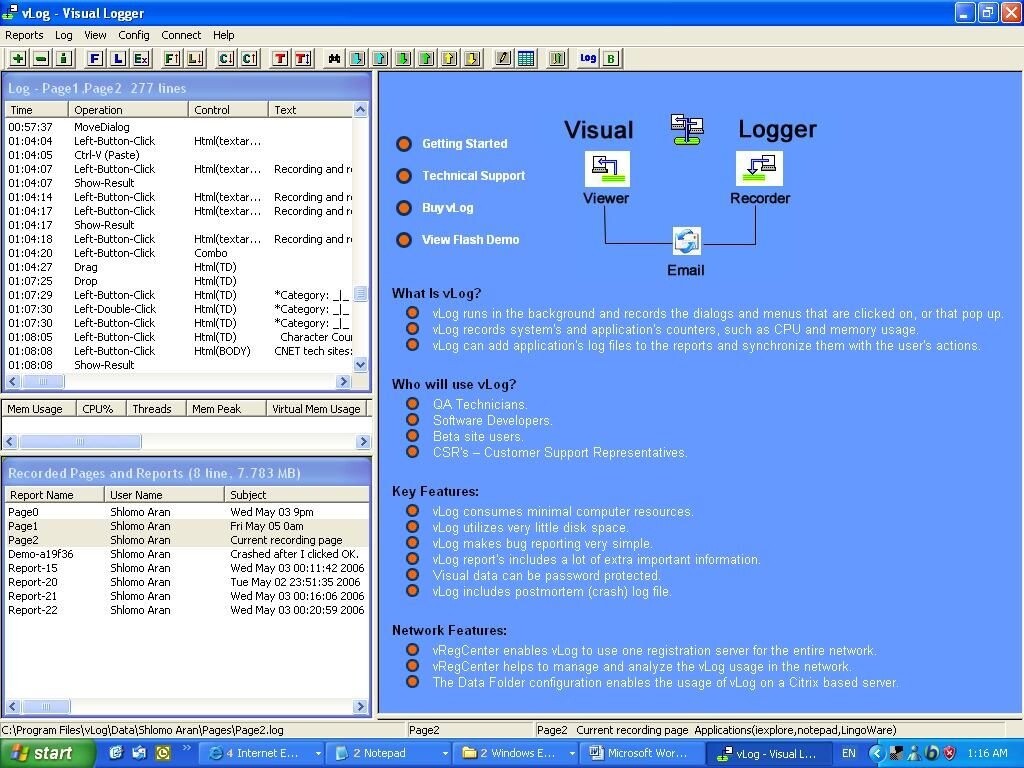
Task: Click the red 'T' with arrows icon
Action: 303,59
